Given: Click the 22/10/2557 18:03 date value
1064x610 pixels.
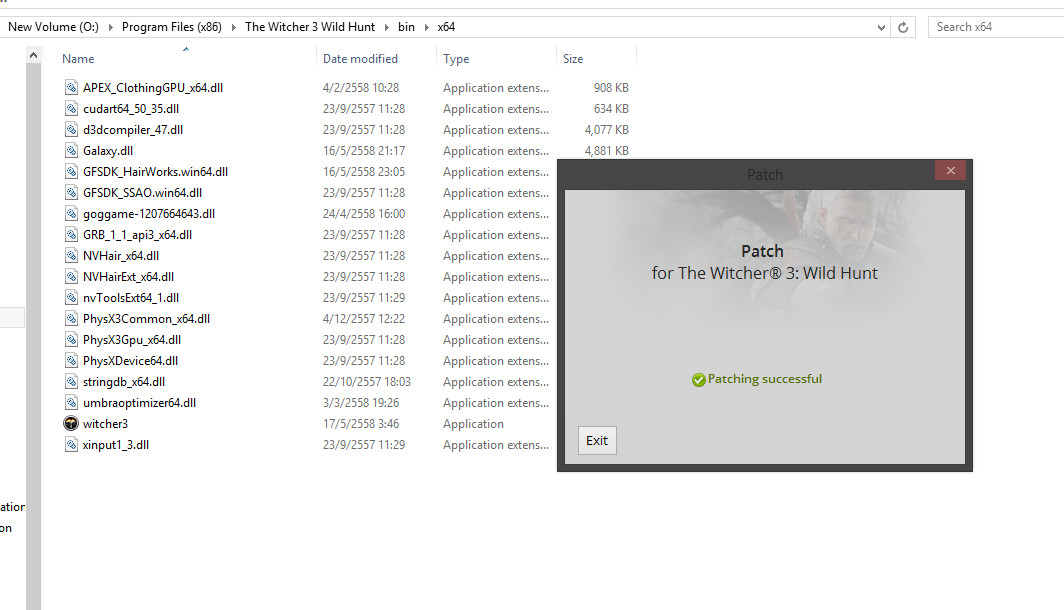Looking at the screenshot, I should pyautogui.click(x=367, y=382).
